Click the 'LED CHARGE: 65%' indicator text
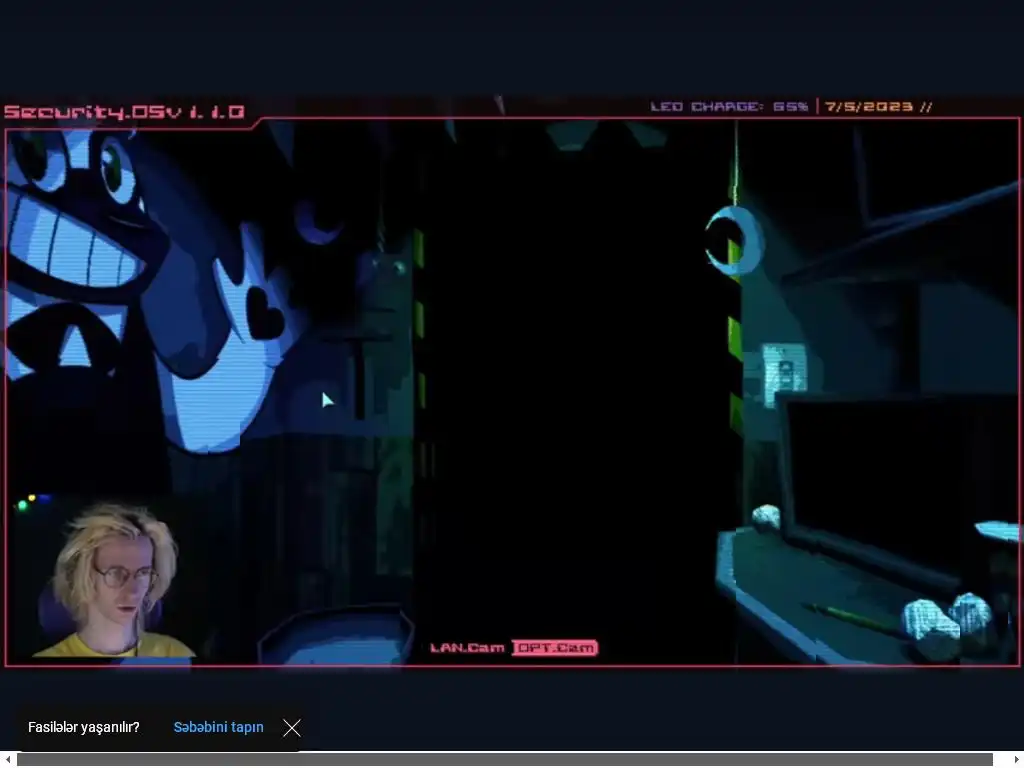This screenshot has width=1024, height=768. click(x=729, y=106)
